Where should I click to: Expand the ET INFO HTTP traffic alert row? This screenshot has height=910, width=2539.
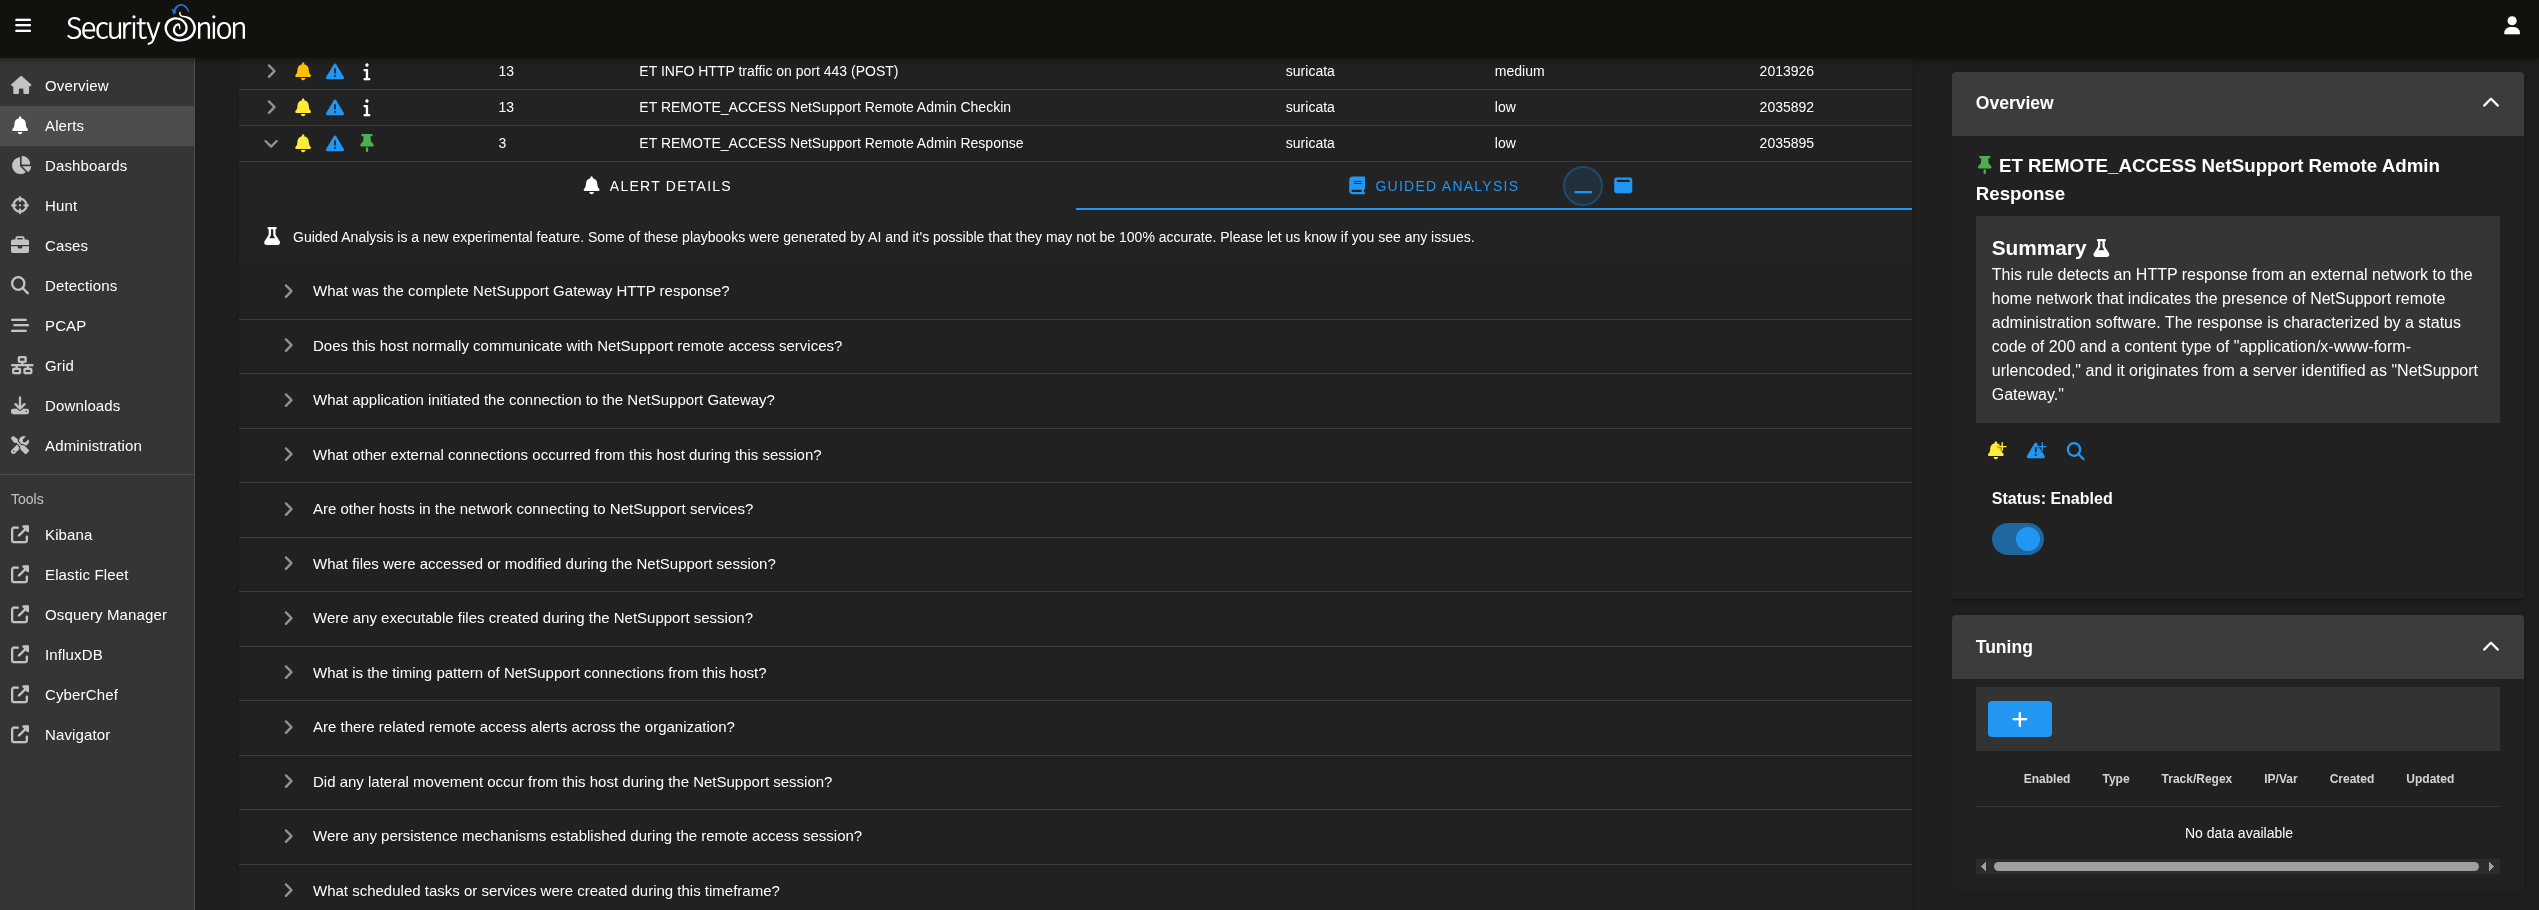pyautogui.click(x=271, y=71)
